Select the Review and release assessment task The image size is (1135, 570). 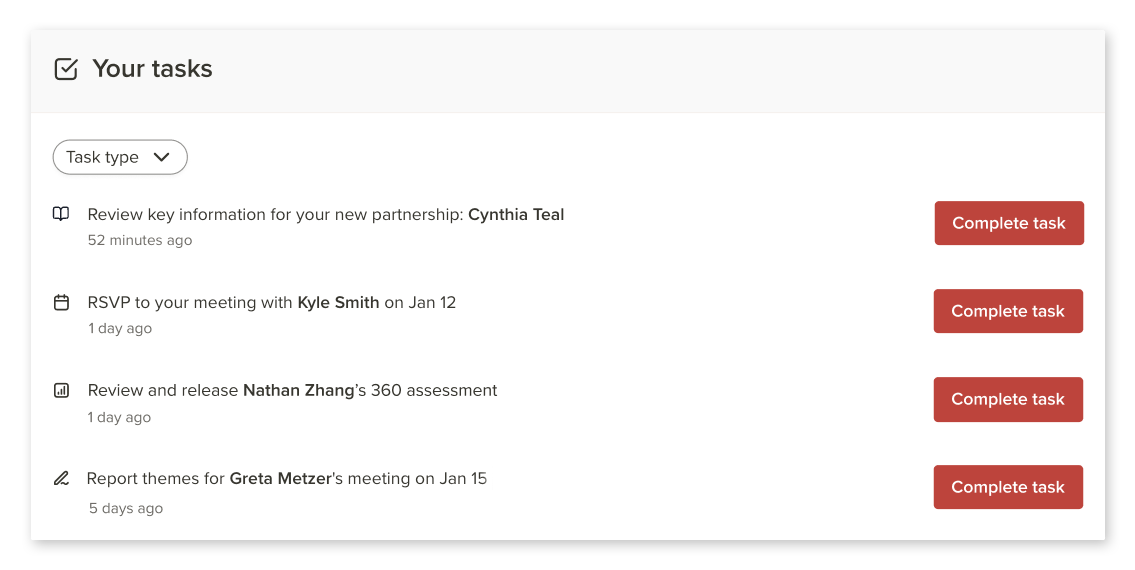point(292,390)
